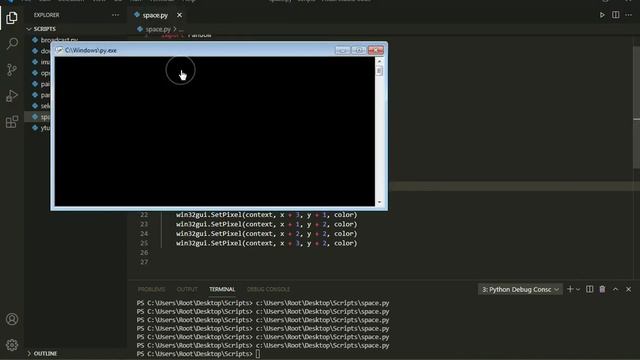Click line number 27 in the gutter
This screenshot has height=360, width=640.
coord(144,262)
